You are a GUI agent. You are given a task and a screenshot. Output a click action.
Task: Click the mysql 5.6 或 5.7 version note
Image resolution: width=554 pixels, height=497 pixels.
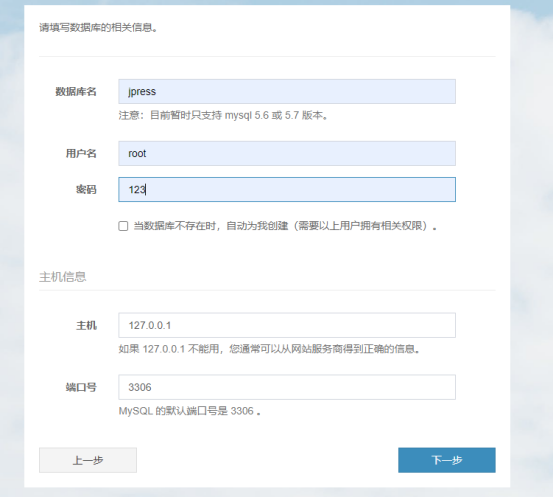pos(223,116)
